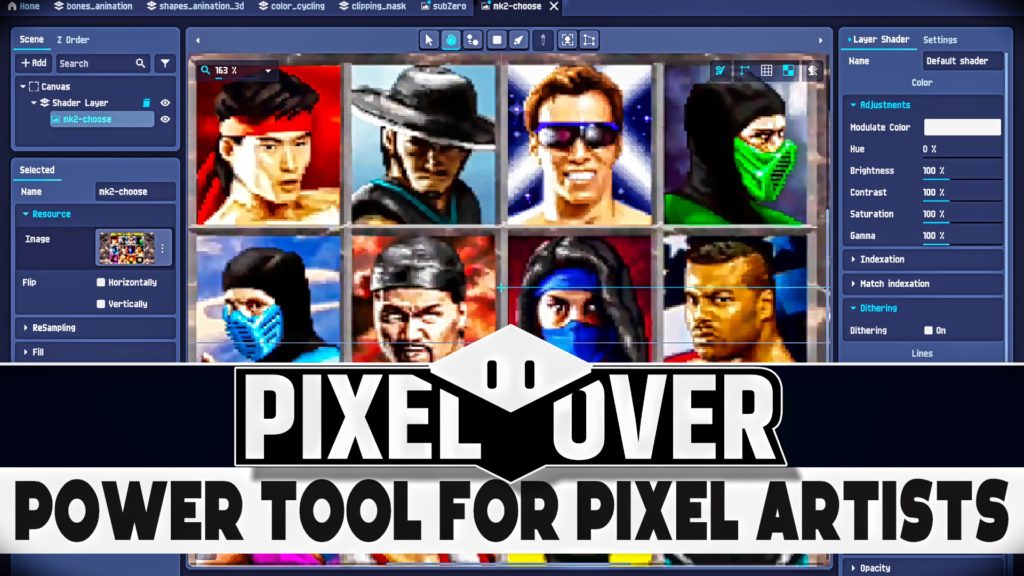
Task: Toggle the checkerboard background icon
Action: click(x=789, y=71)
